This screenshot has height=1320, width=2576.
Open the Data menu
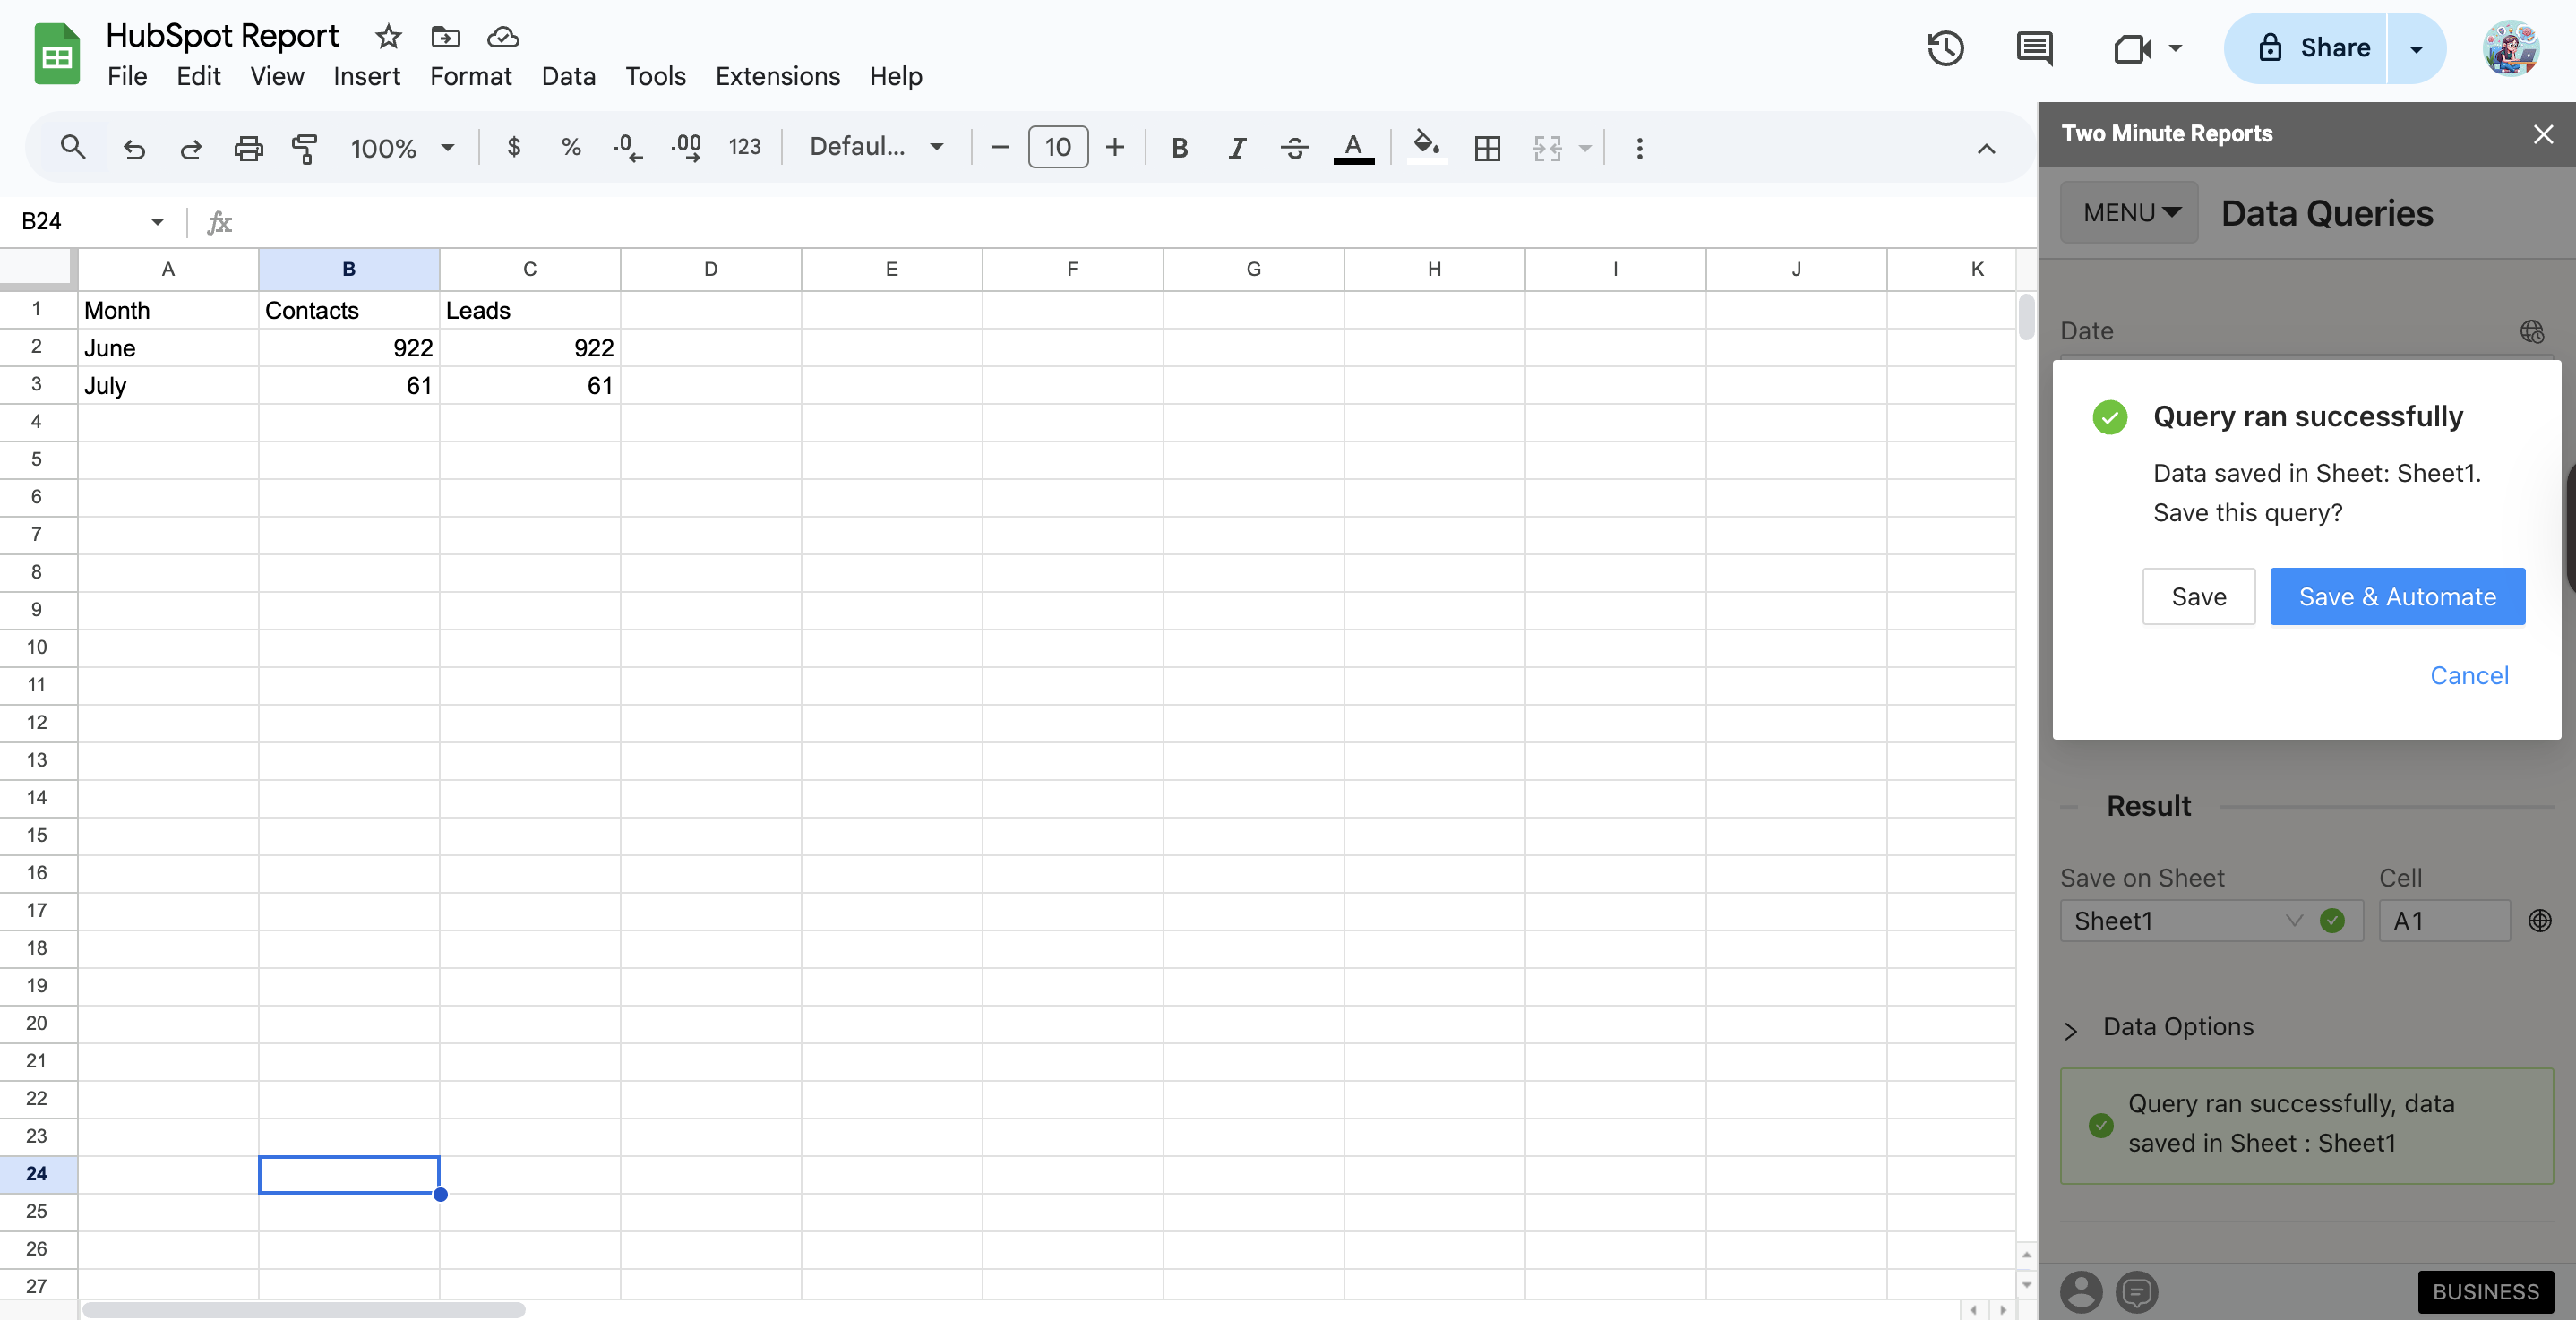click(x=568, y=76)
